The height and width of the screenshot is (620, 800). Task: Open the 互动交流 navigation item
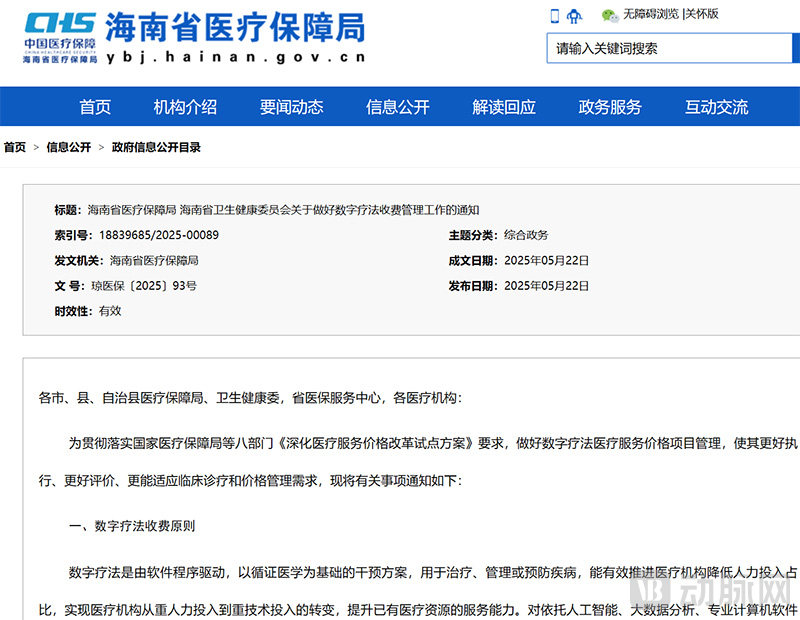[716, 107]
